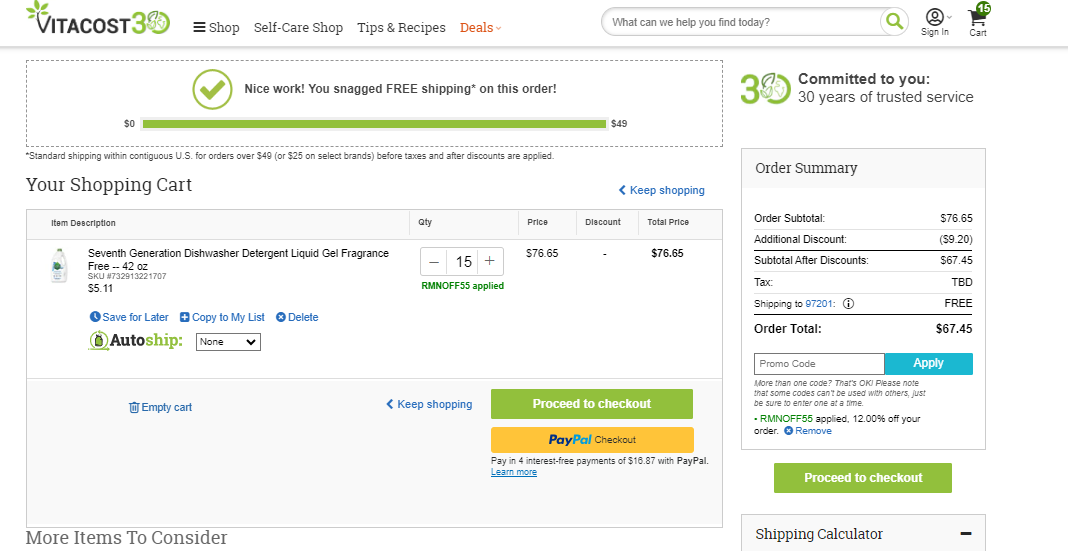Apply the promo code button
Screen dimensions: 1068x551
[x=928, y=364]
